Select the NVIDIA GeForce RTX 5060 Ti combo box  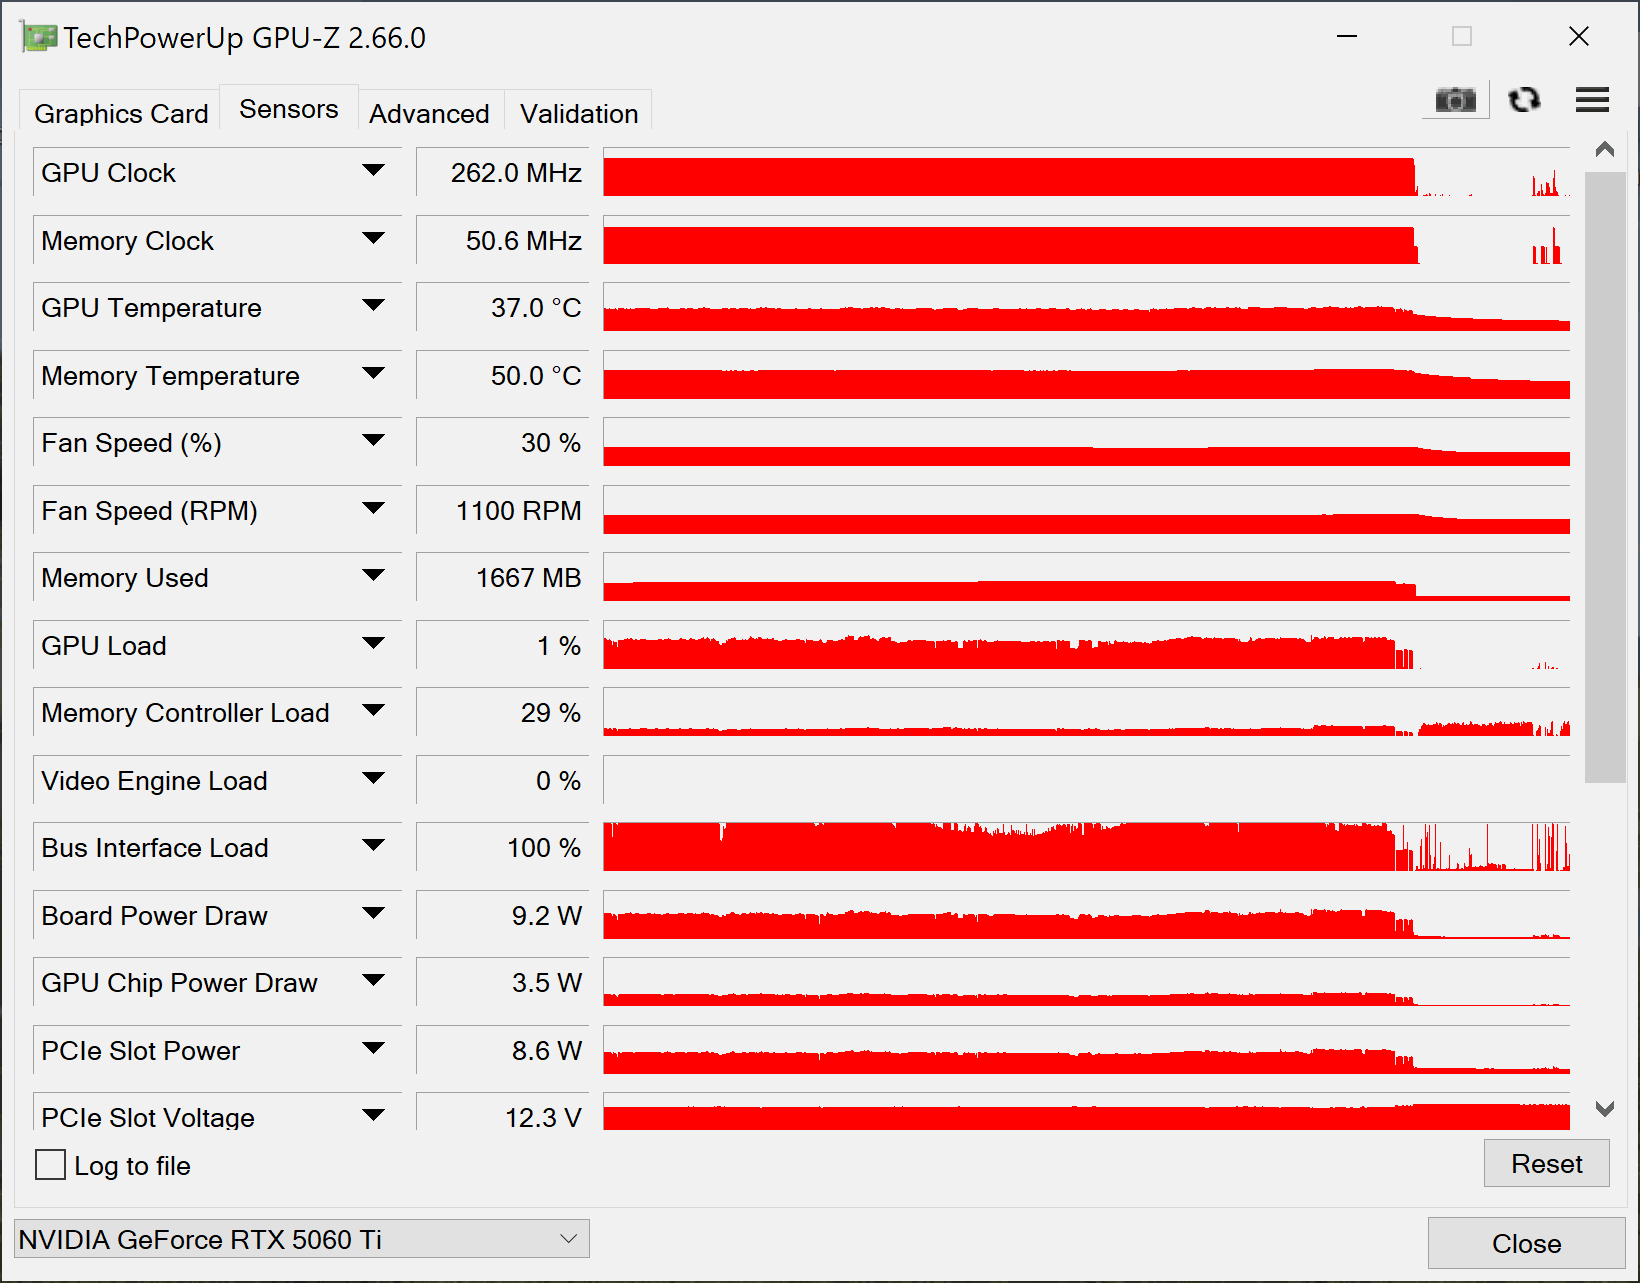coord(301,1239)
